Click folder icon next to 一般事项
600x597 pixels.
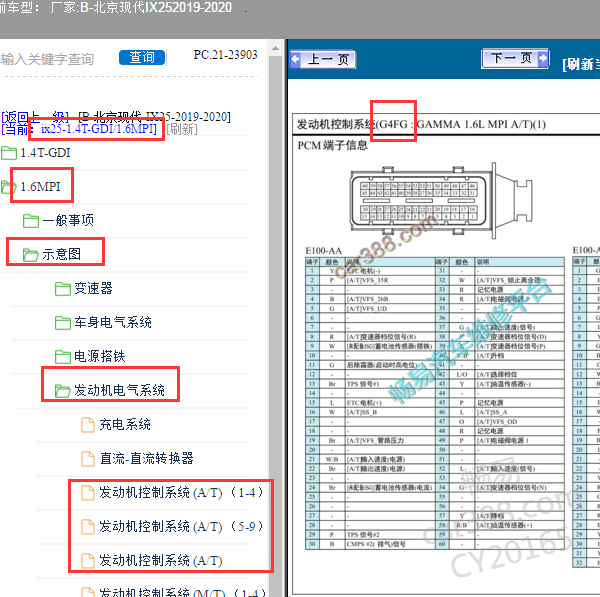(31, 221)
